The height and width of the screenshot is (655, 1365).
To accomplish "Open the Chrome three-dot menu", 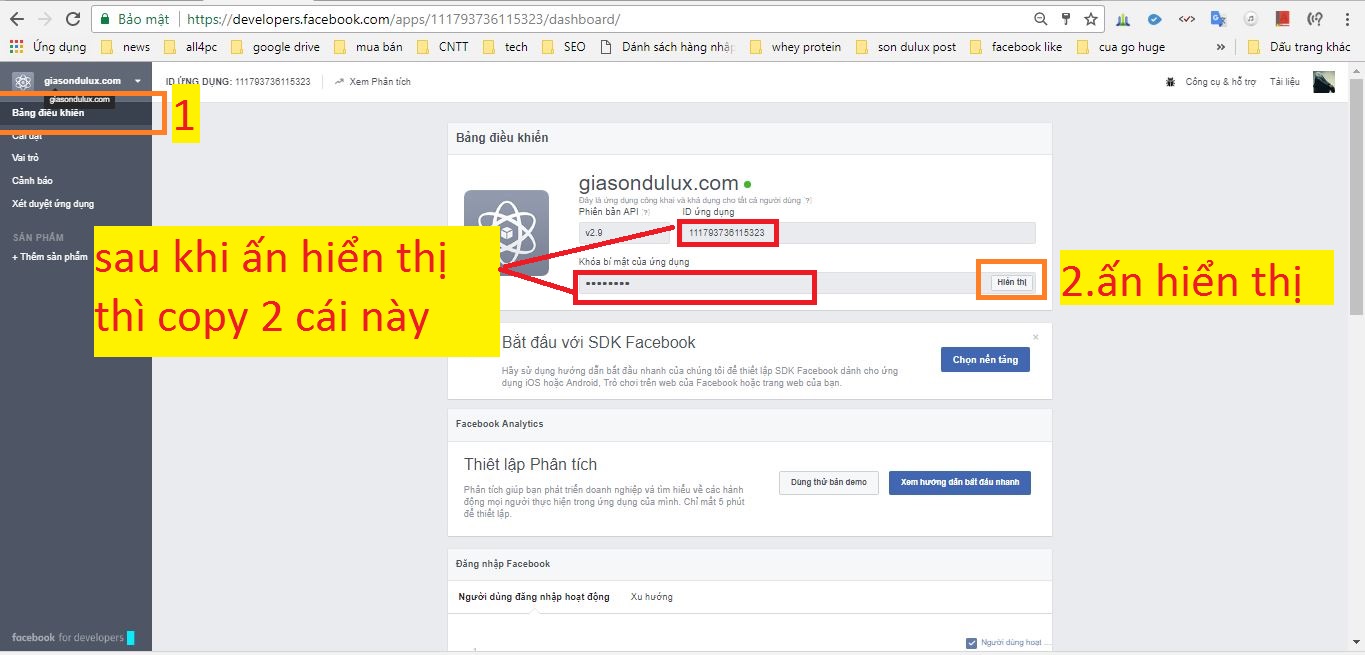I will pos(1346,19).
